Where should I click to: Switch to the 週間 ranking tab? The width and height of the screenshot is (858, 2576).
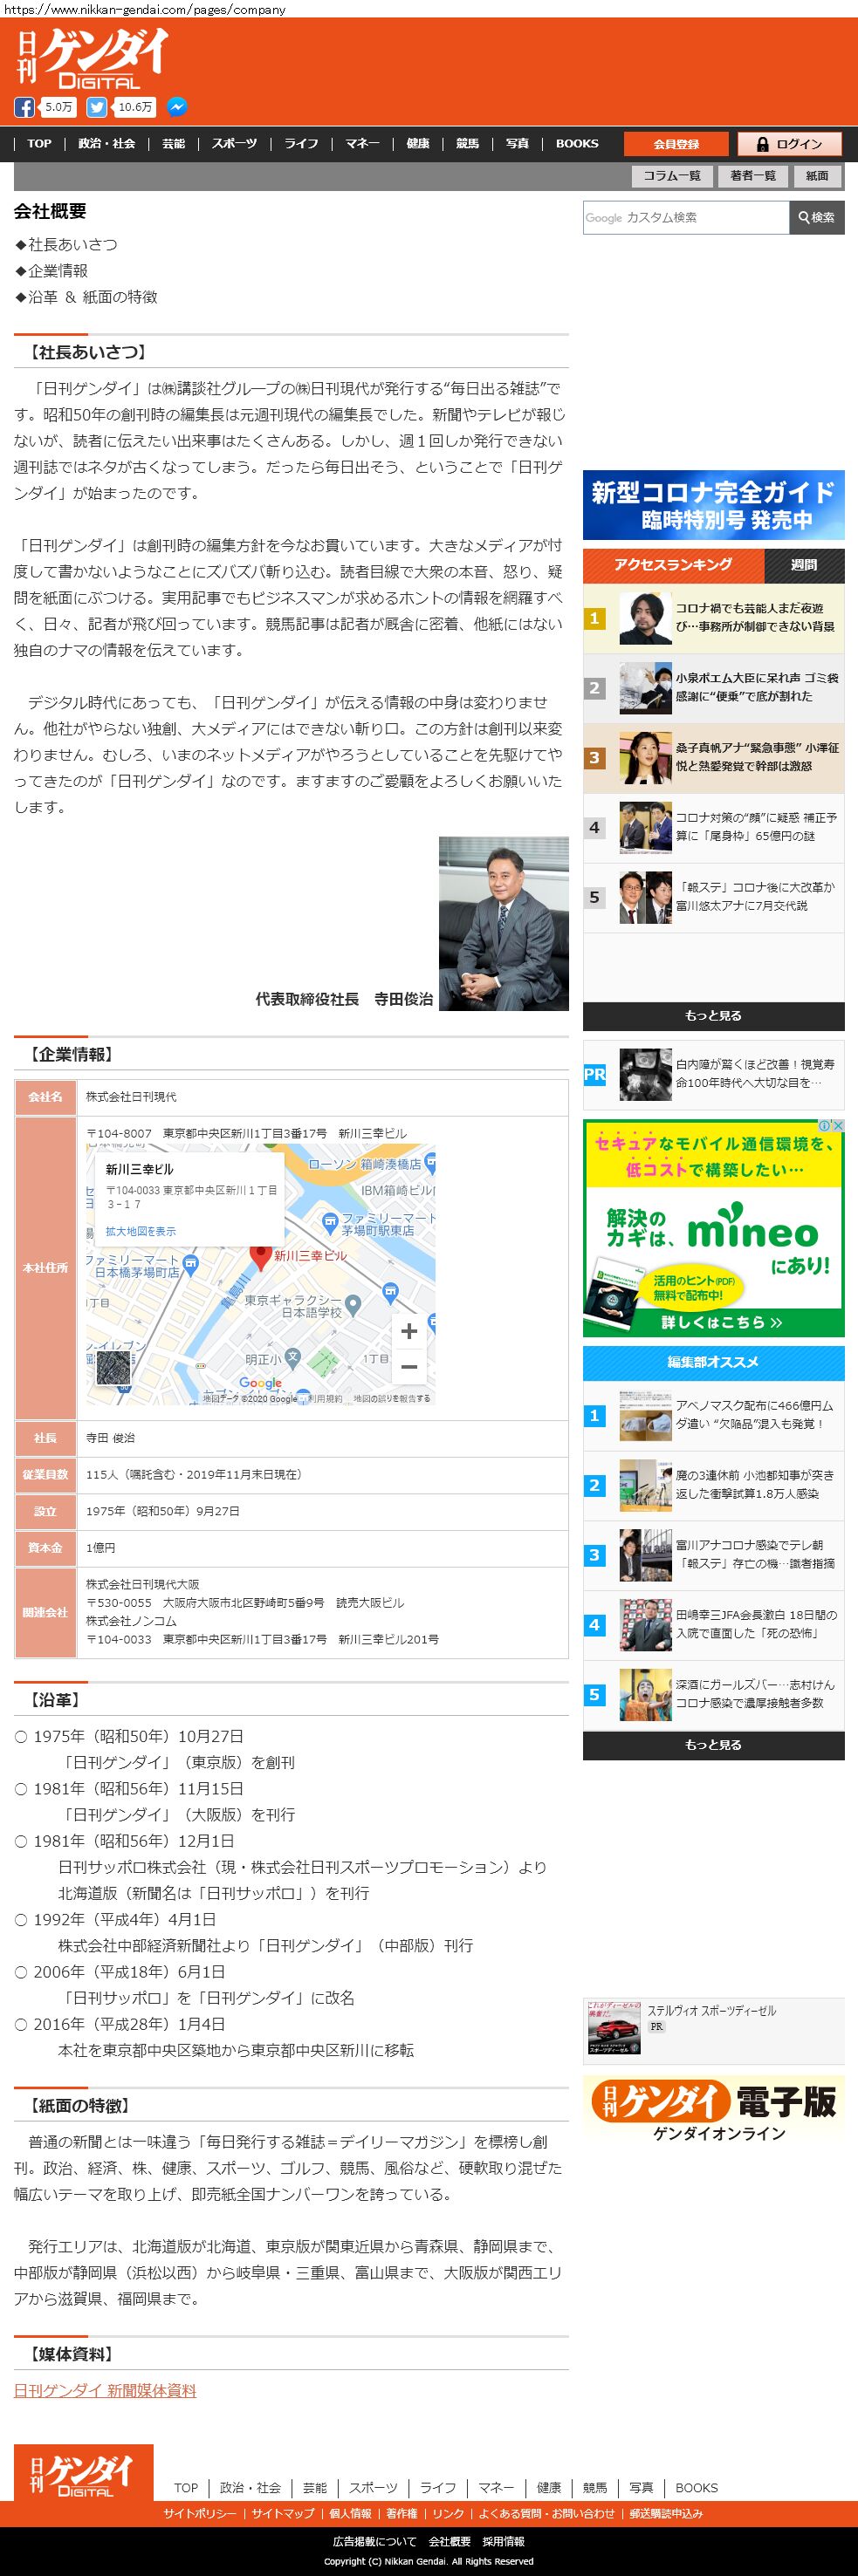click(x=804, y=565)
